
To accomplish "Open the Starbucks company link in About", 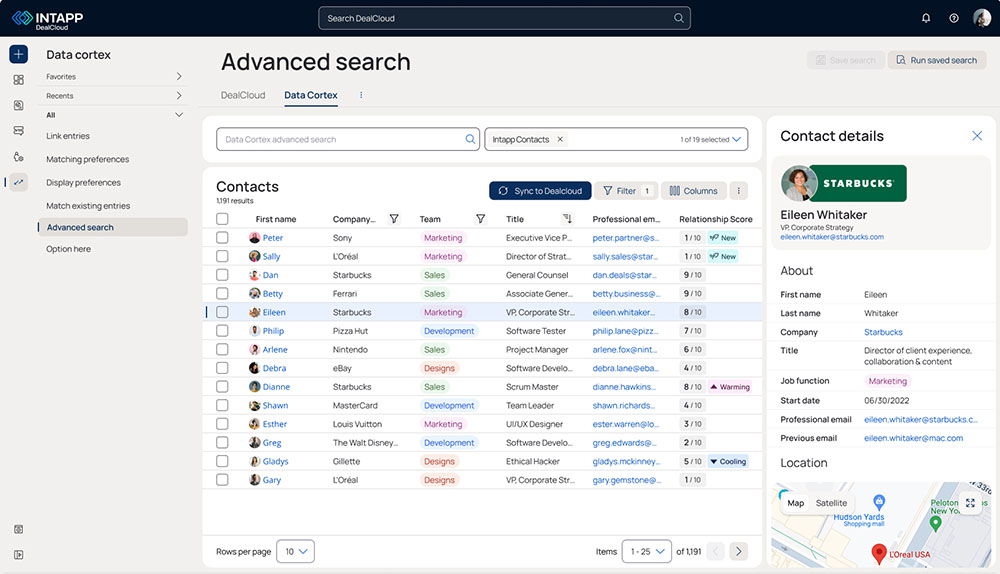I will click(883, 332).
